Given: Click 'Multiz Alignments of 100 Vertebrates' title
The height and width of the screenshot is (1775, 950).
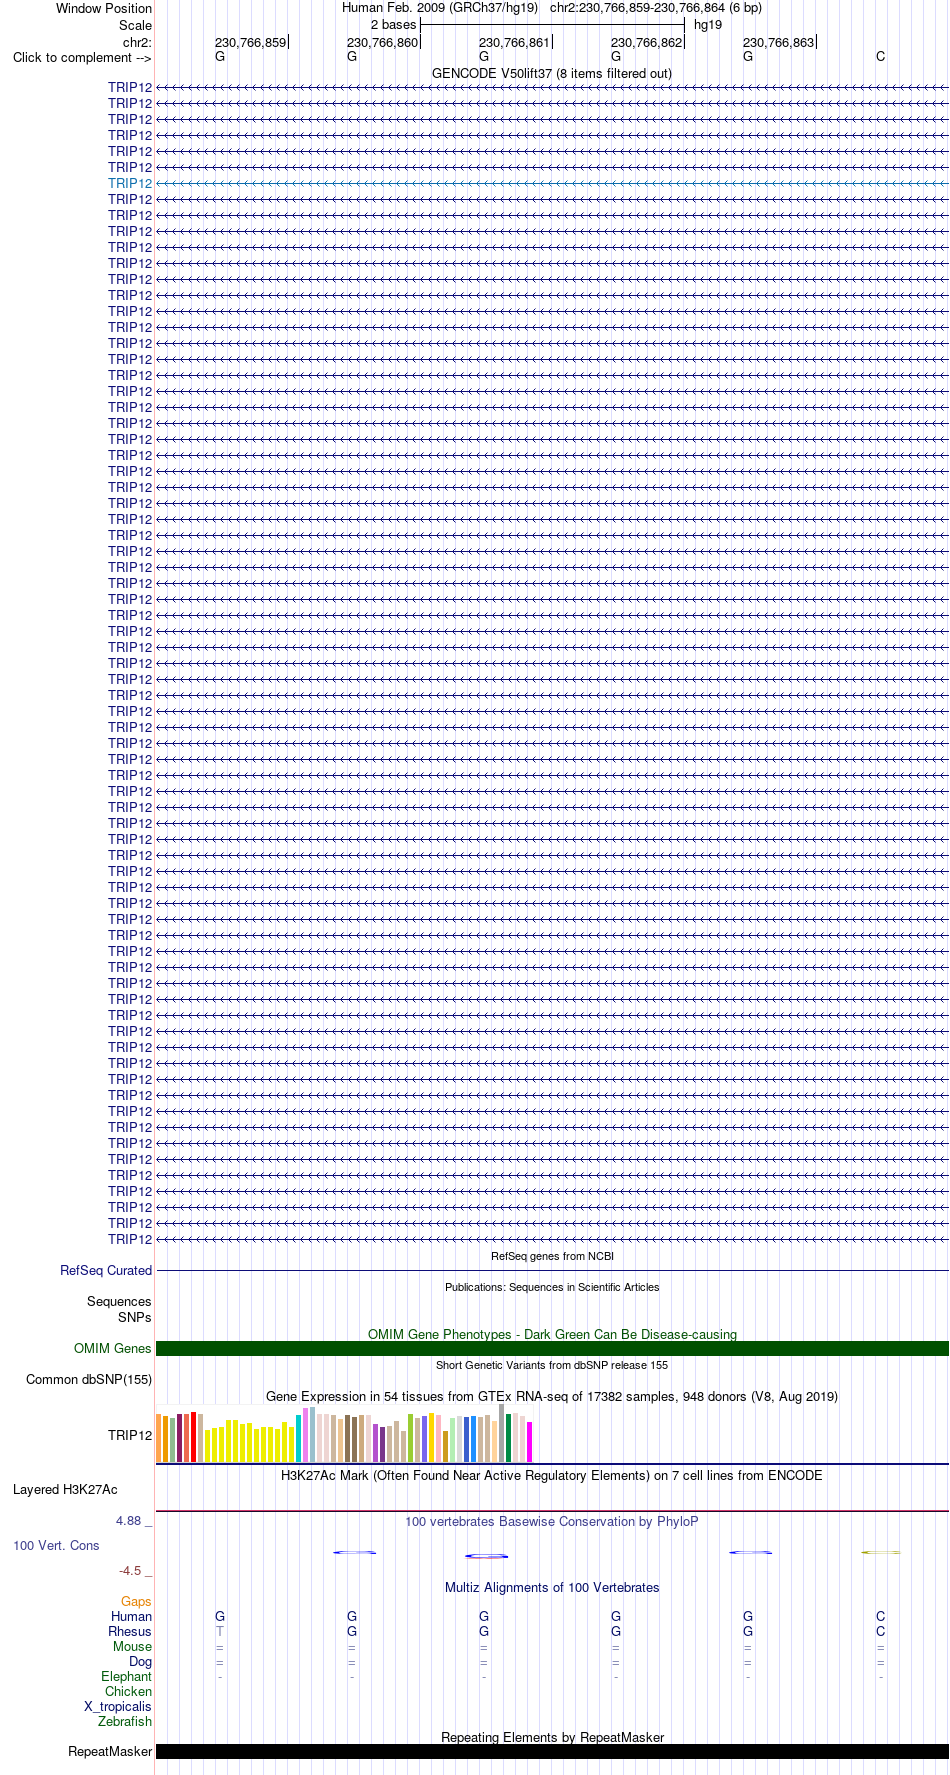Looking at the screenshot, I should point(552,1588).
